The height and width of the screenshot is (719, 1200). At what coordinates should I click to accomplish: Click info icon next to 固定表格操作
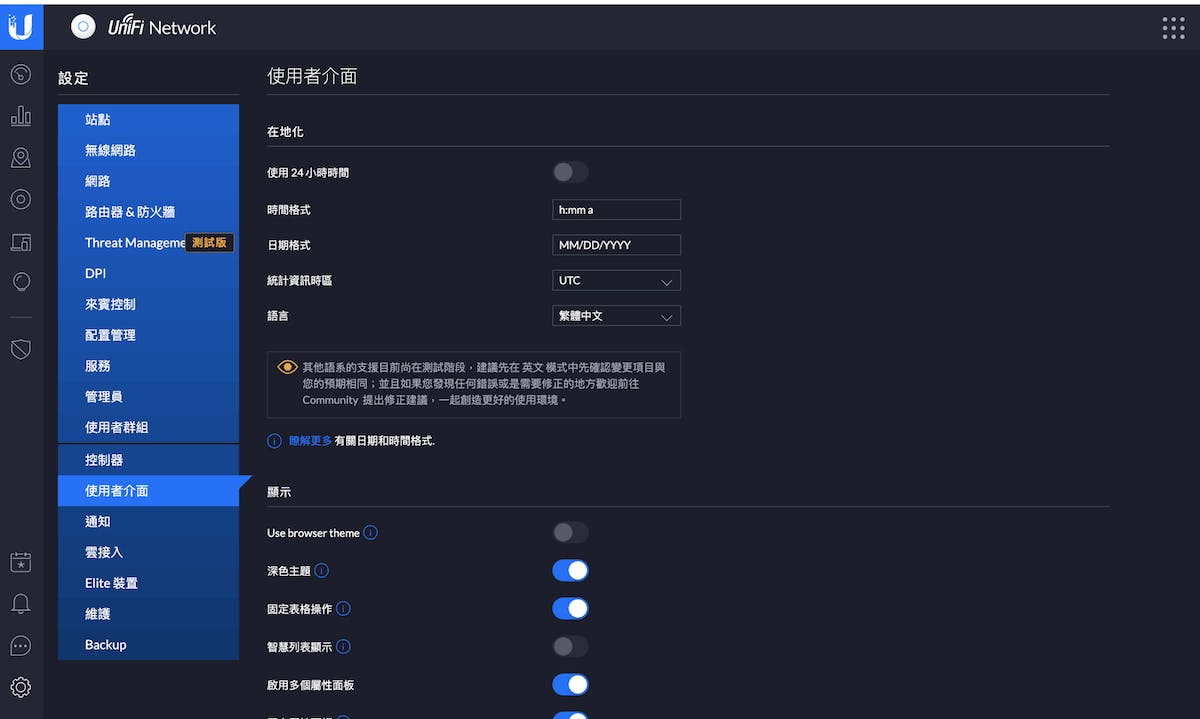(343, 609)
